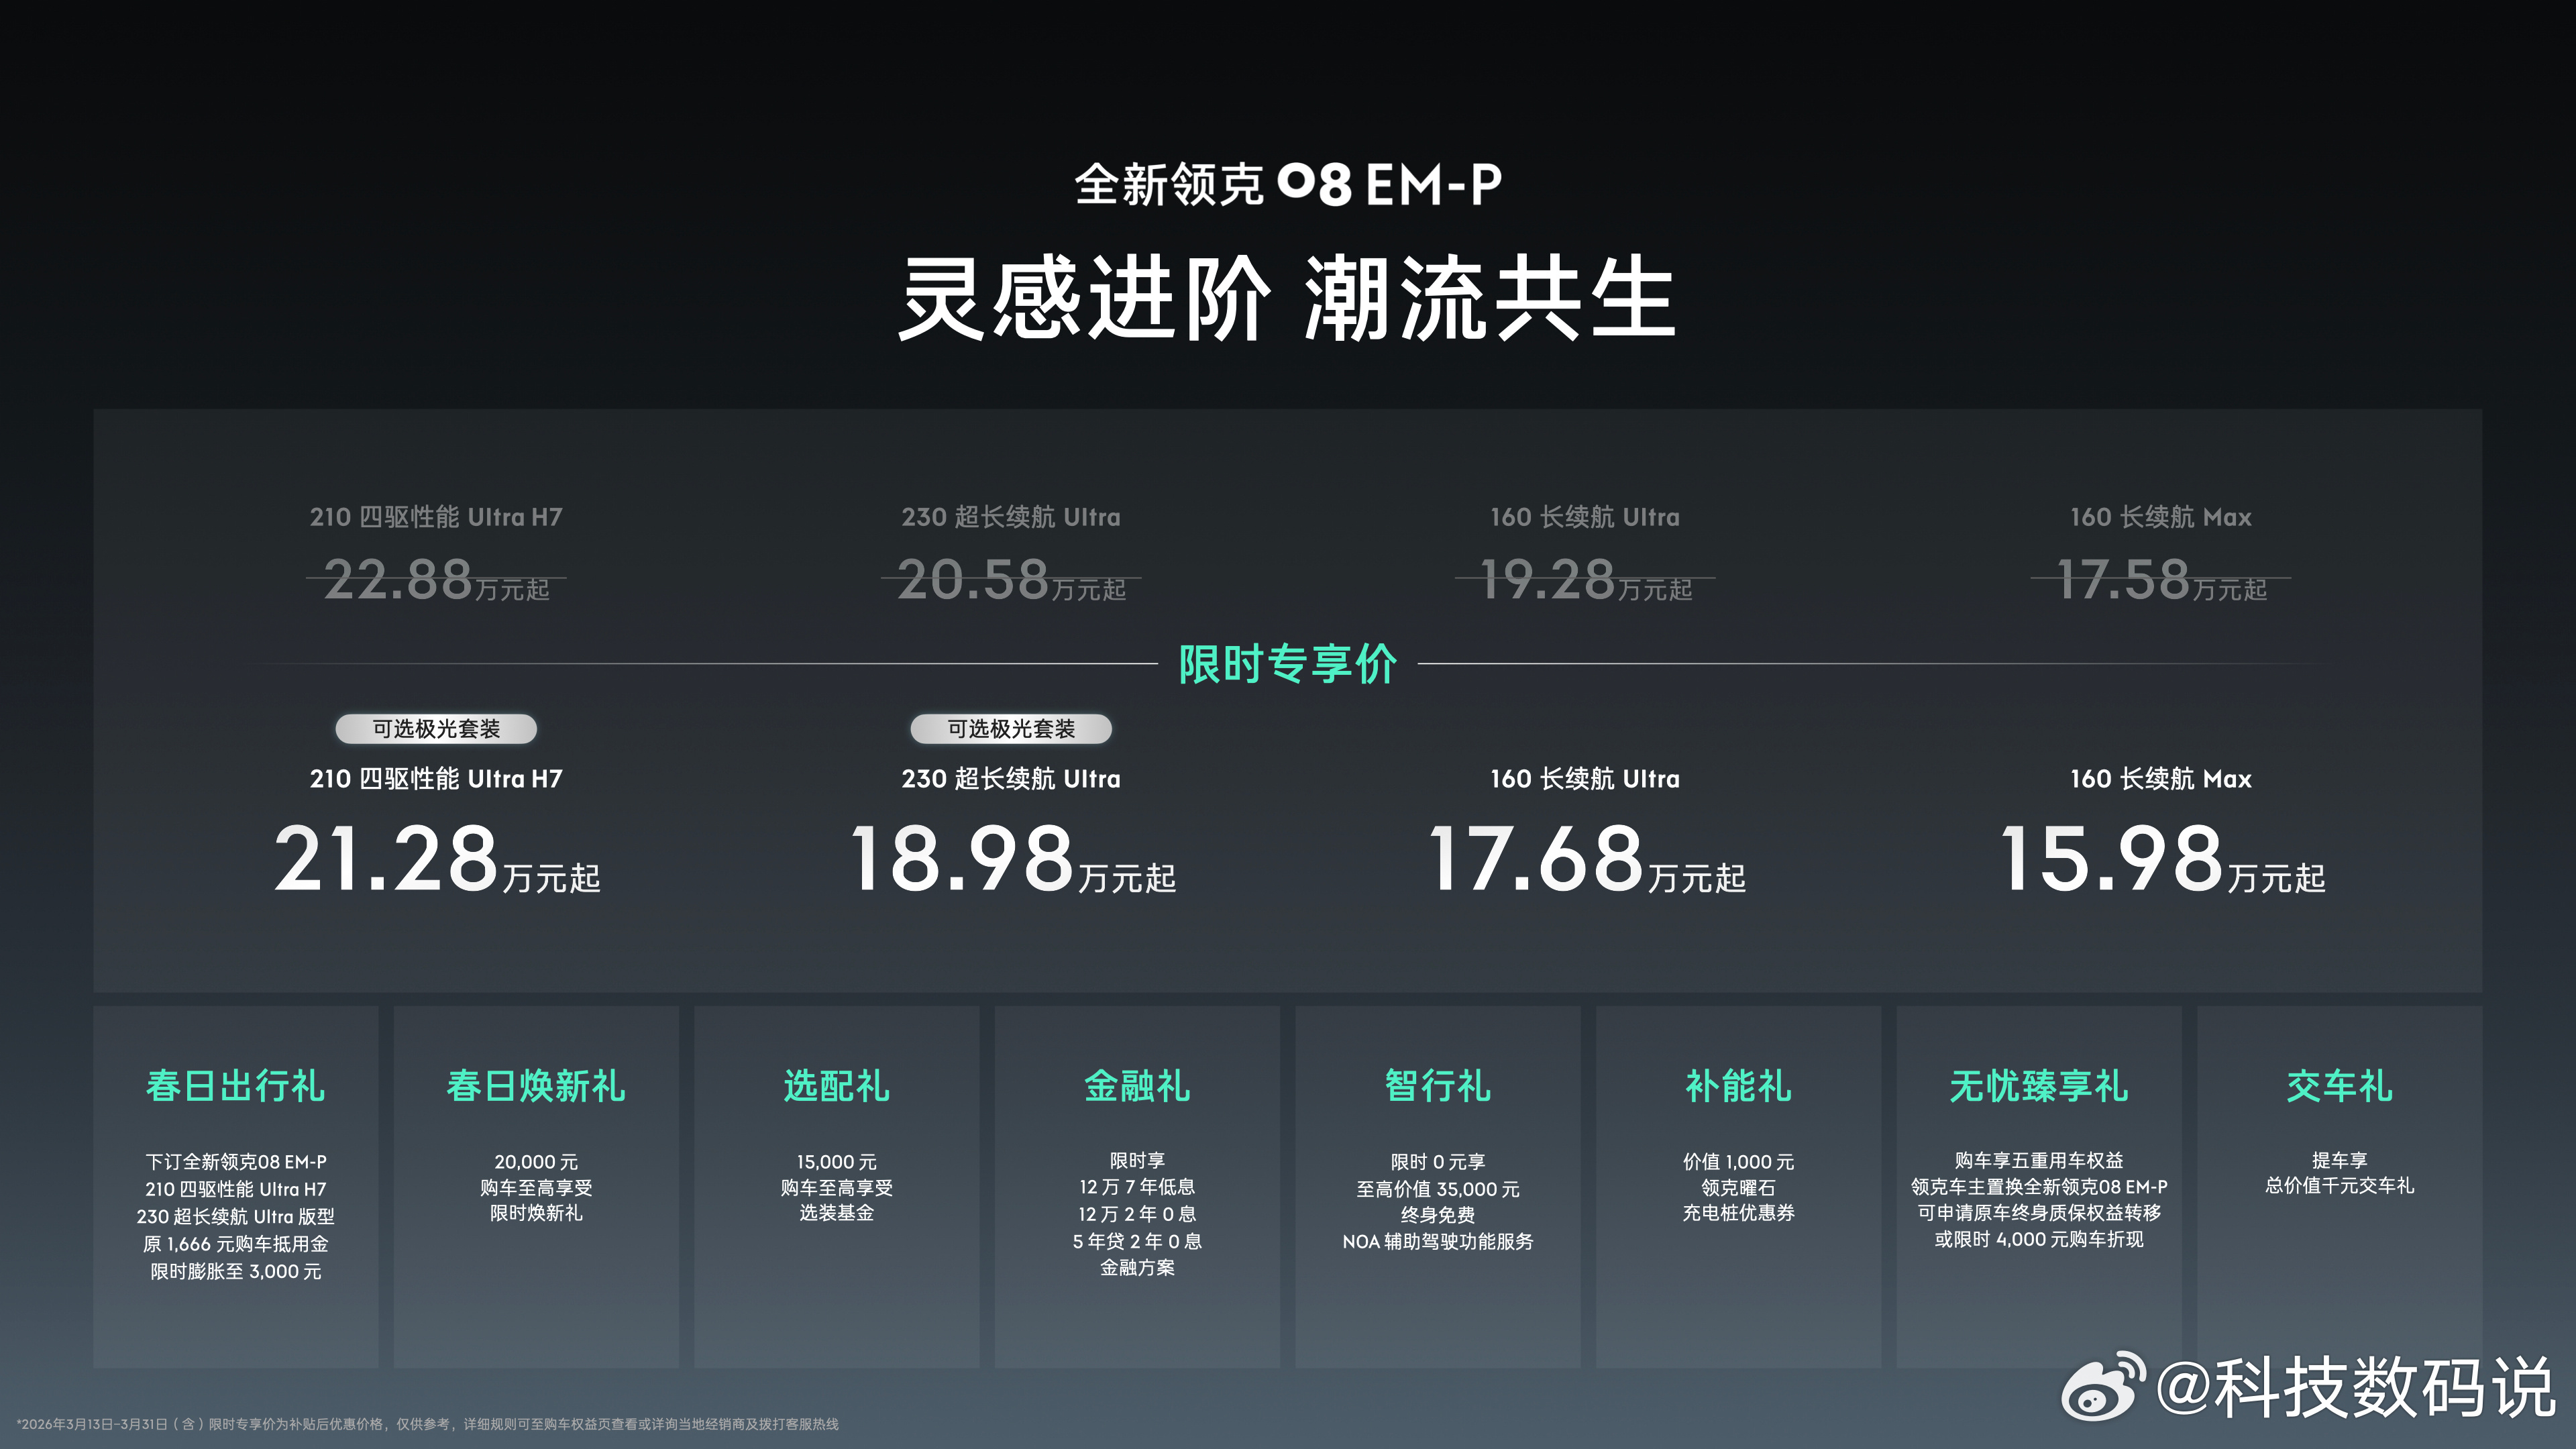Screen dimensions: 2576x1449
Task: Click the 限时专享价 heading
Action: [1287, 664]
